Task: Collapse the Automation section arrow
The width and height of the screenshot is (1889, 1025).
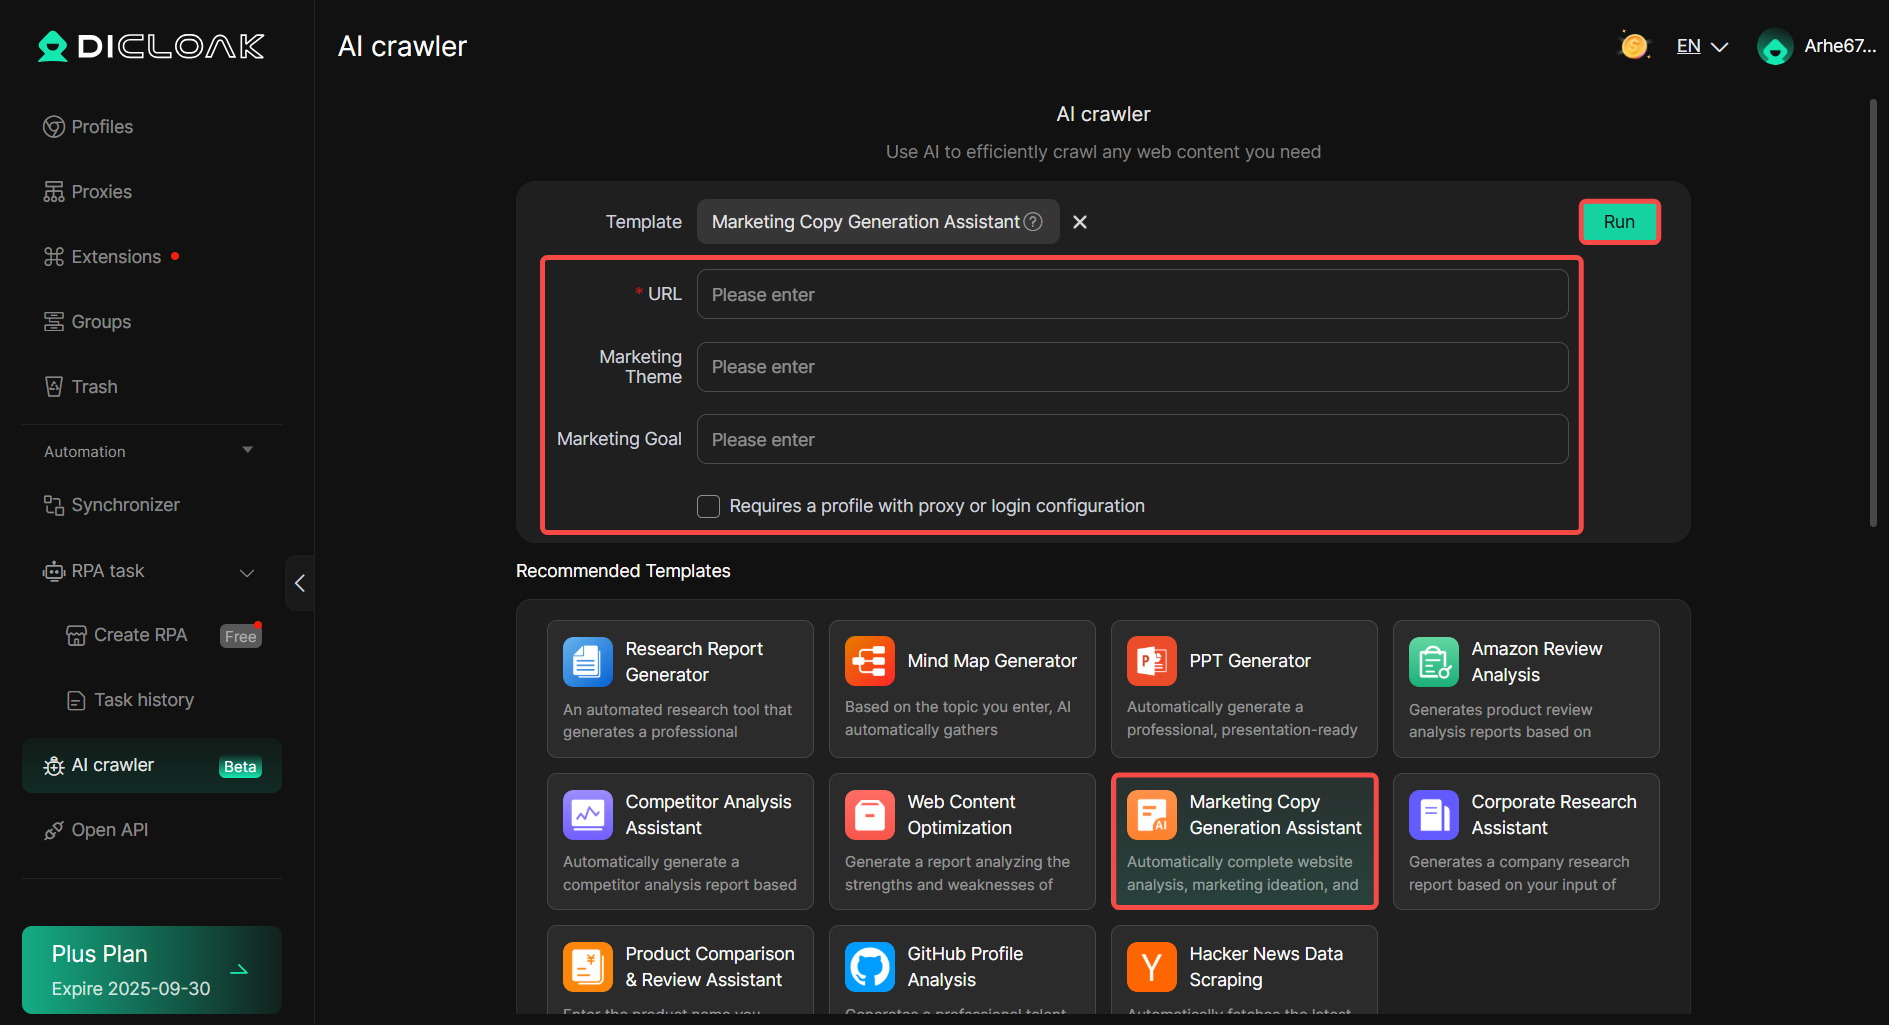Action: point(247,451)
